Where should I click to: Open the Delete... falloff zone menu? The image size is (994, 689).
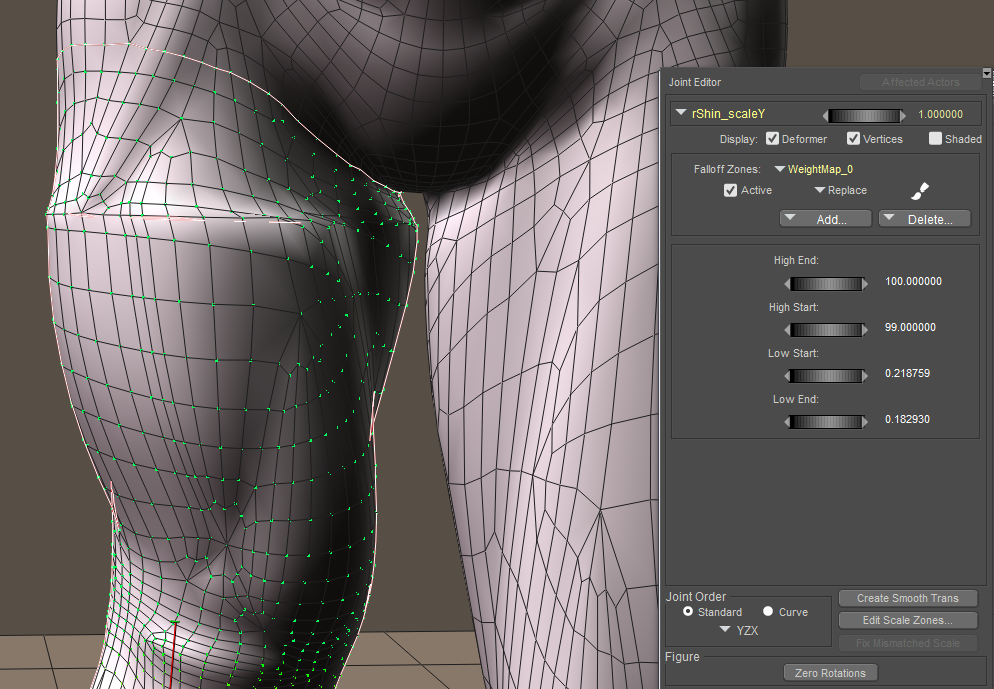tap(923, 219)
